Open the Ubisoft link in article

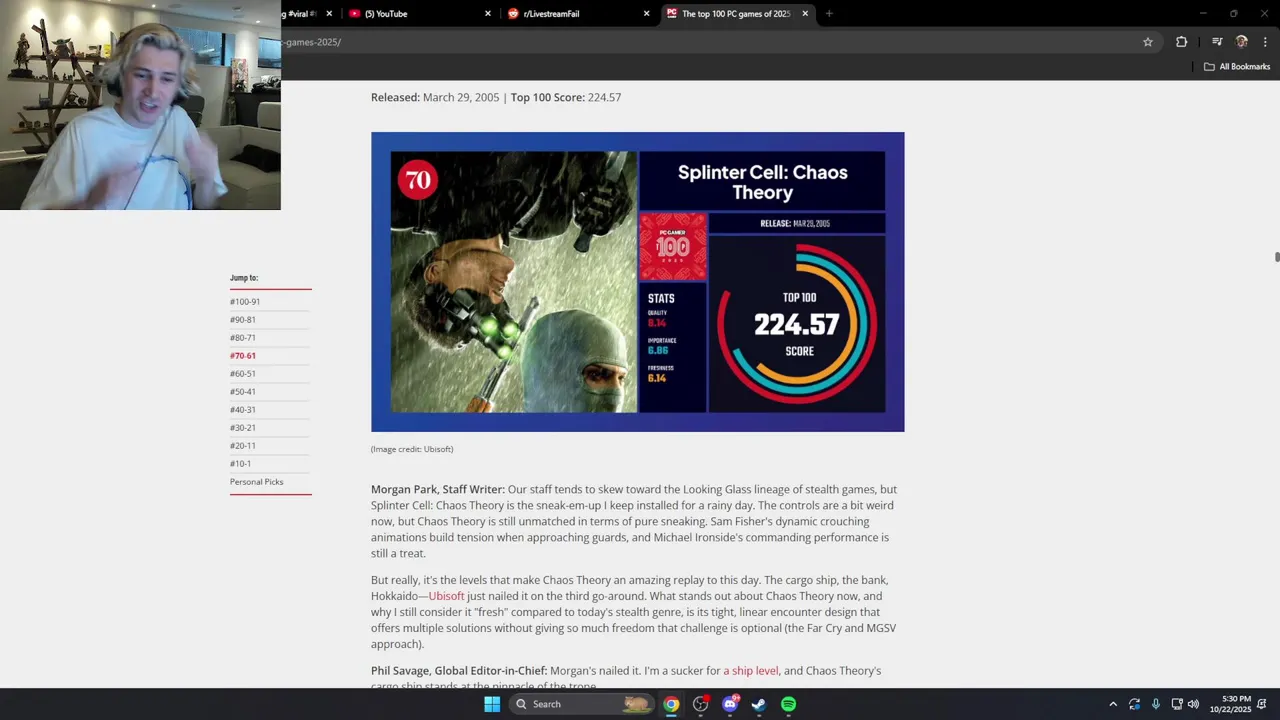point(446,596)
